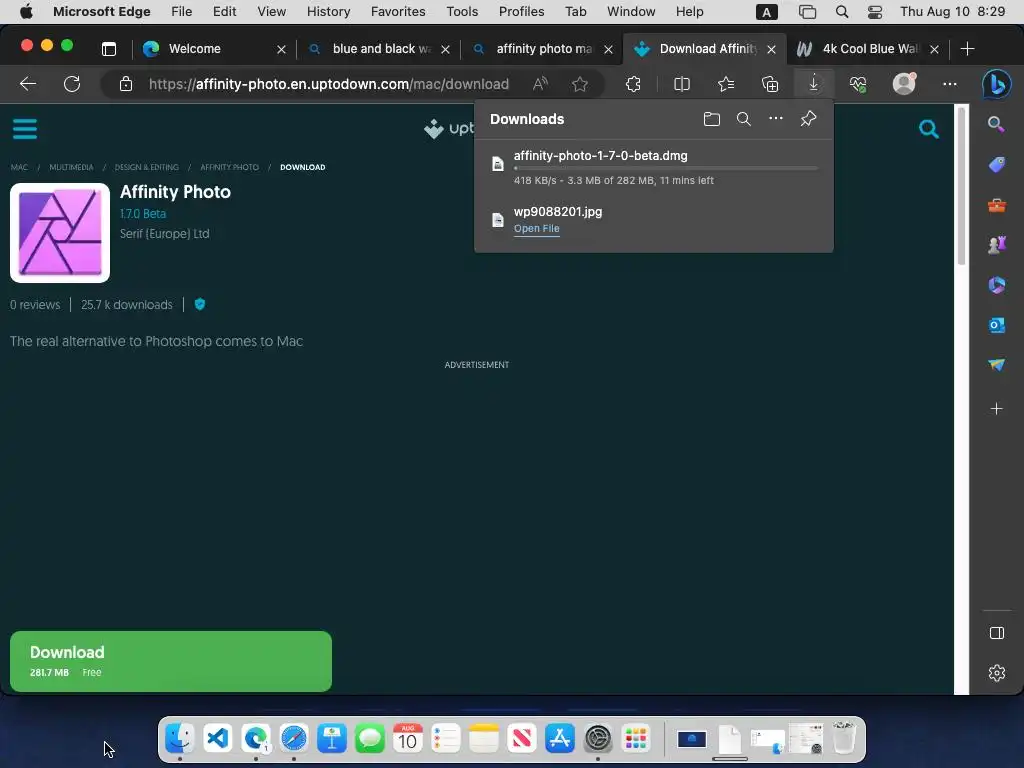
Task: Open sidebar Outlook icon
Action: pyautogui.click(x=997, y=325)
